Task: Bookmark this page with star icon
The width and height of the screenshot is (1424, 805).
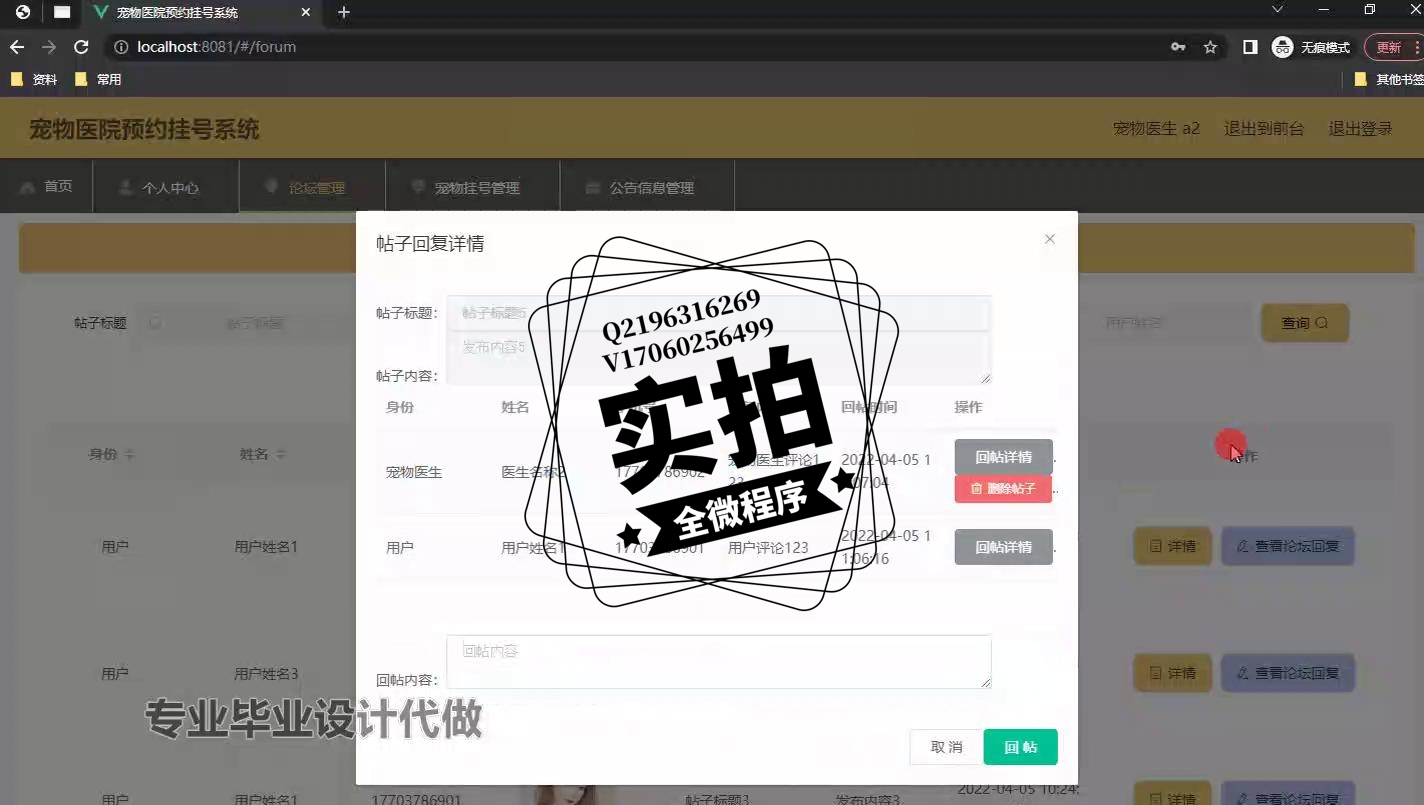Action: (1210, 47)
